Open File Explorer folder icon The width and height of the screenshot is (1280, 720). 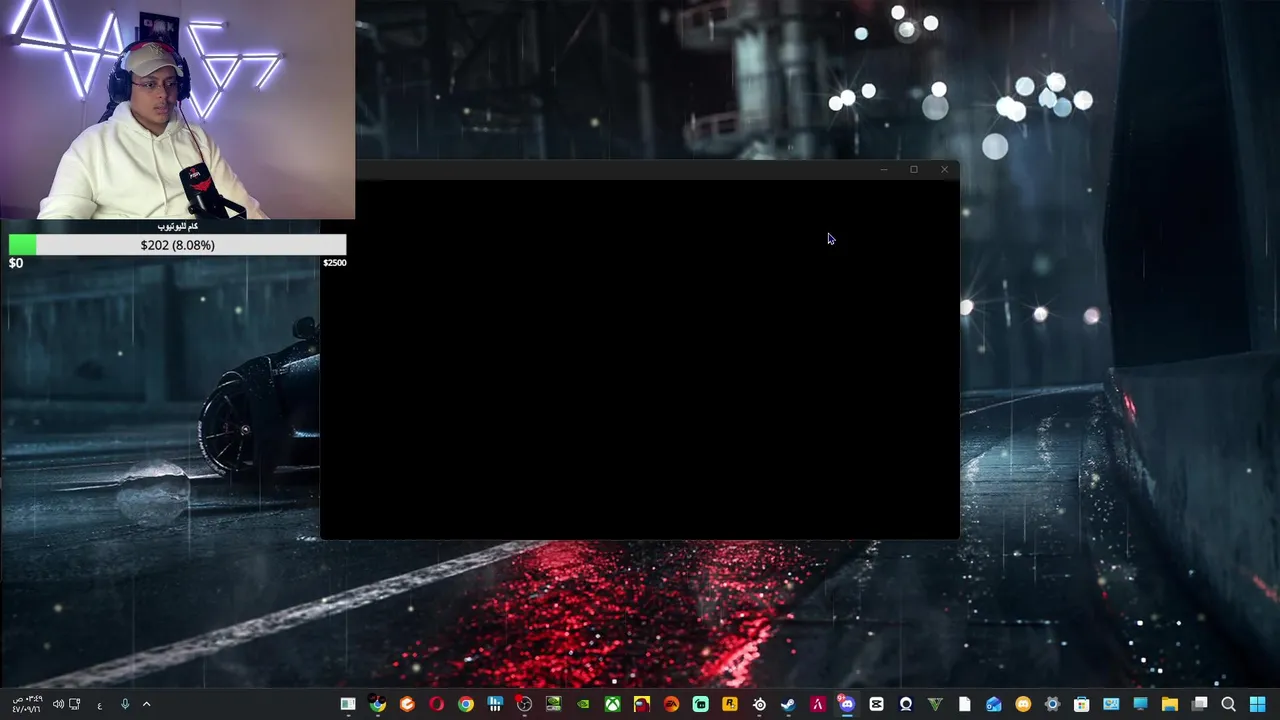(x=1170, y=705)
